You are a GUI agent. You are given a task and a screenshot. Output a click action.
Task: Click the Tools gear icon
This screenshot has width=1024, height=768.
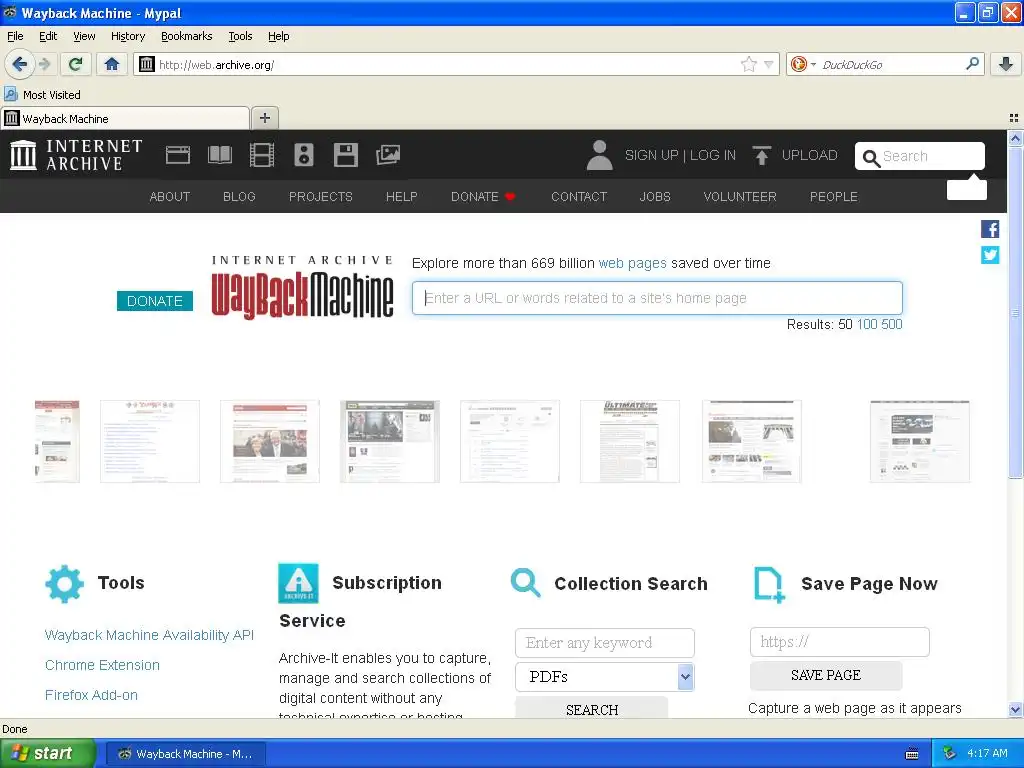pyautogui.click(x=65, y=584)
